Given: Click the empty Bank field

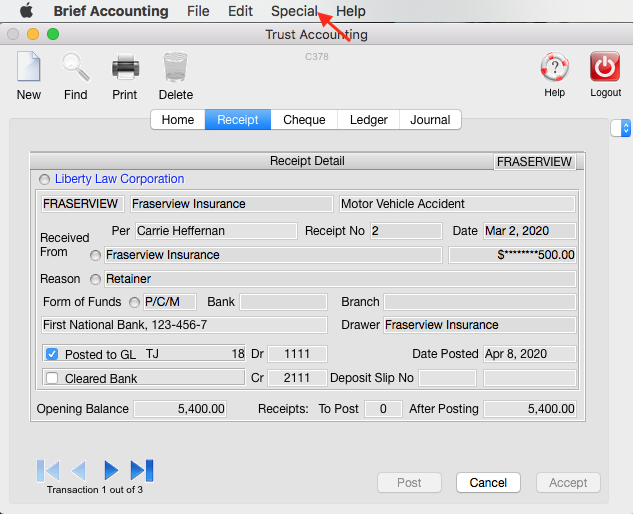Looking at the screenshot, I should 283,302.
